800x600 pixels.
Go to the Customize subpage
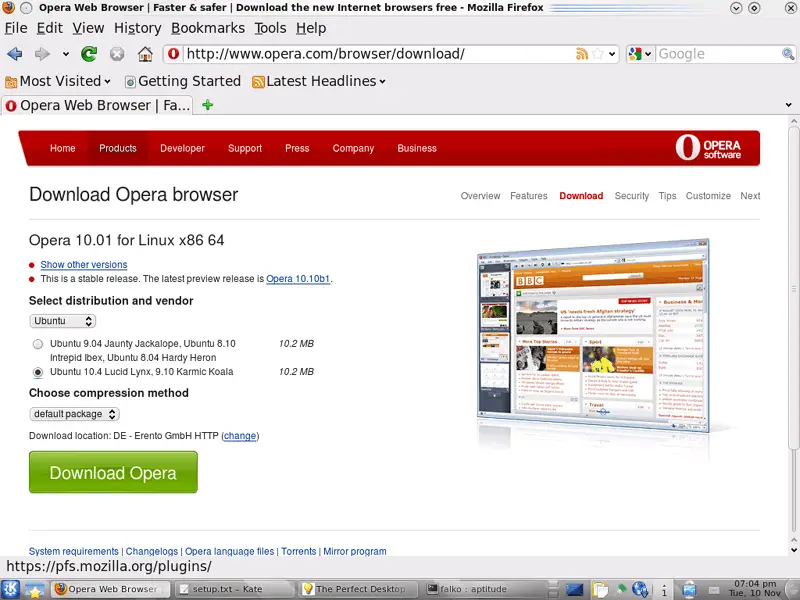point(708,196)
